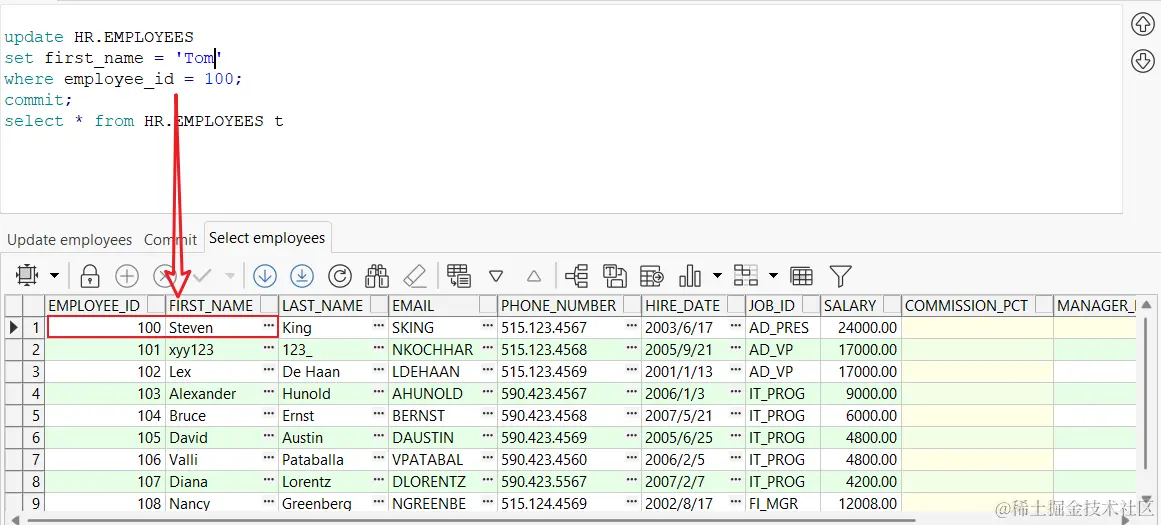Toggle the small box in EMPLOYEE_ID header

pos(155,305)
